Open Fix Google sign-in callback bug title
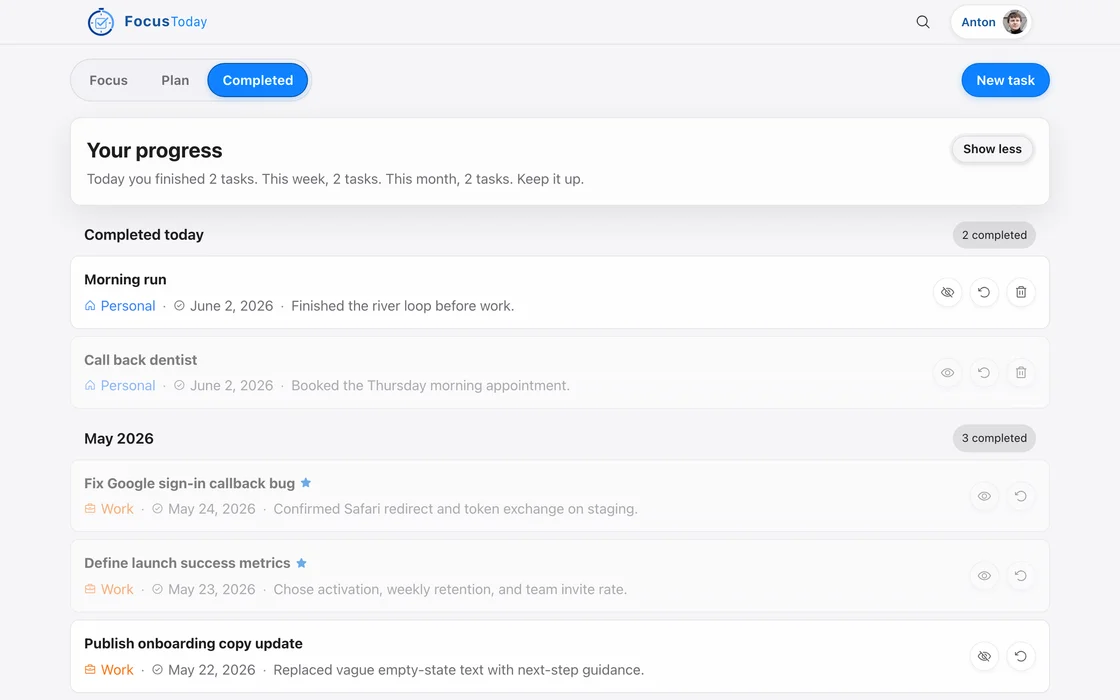The height and width of the screenshot is (700, 1120). 189,484
